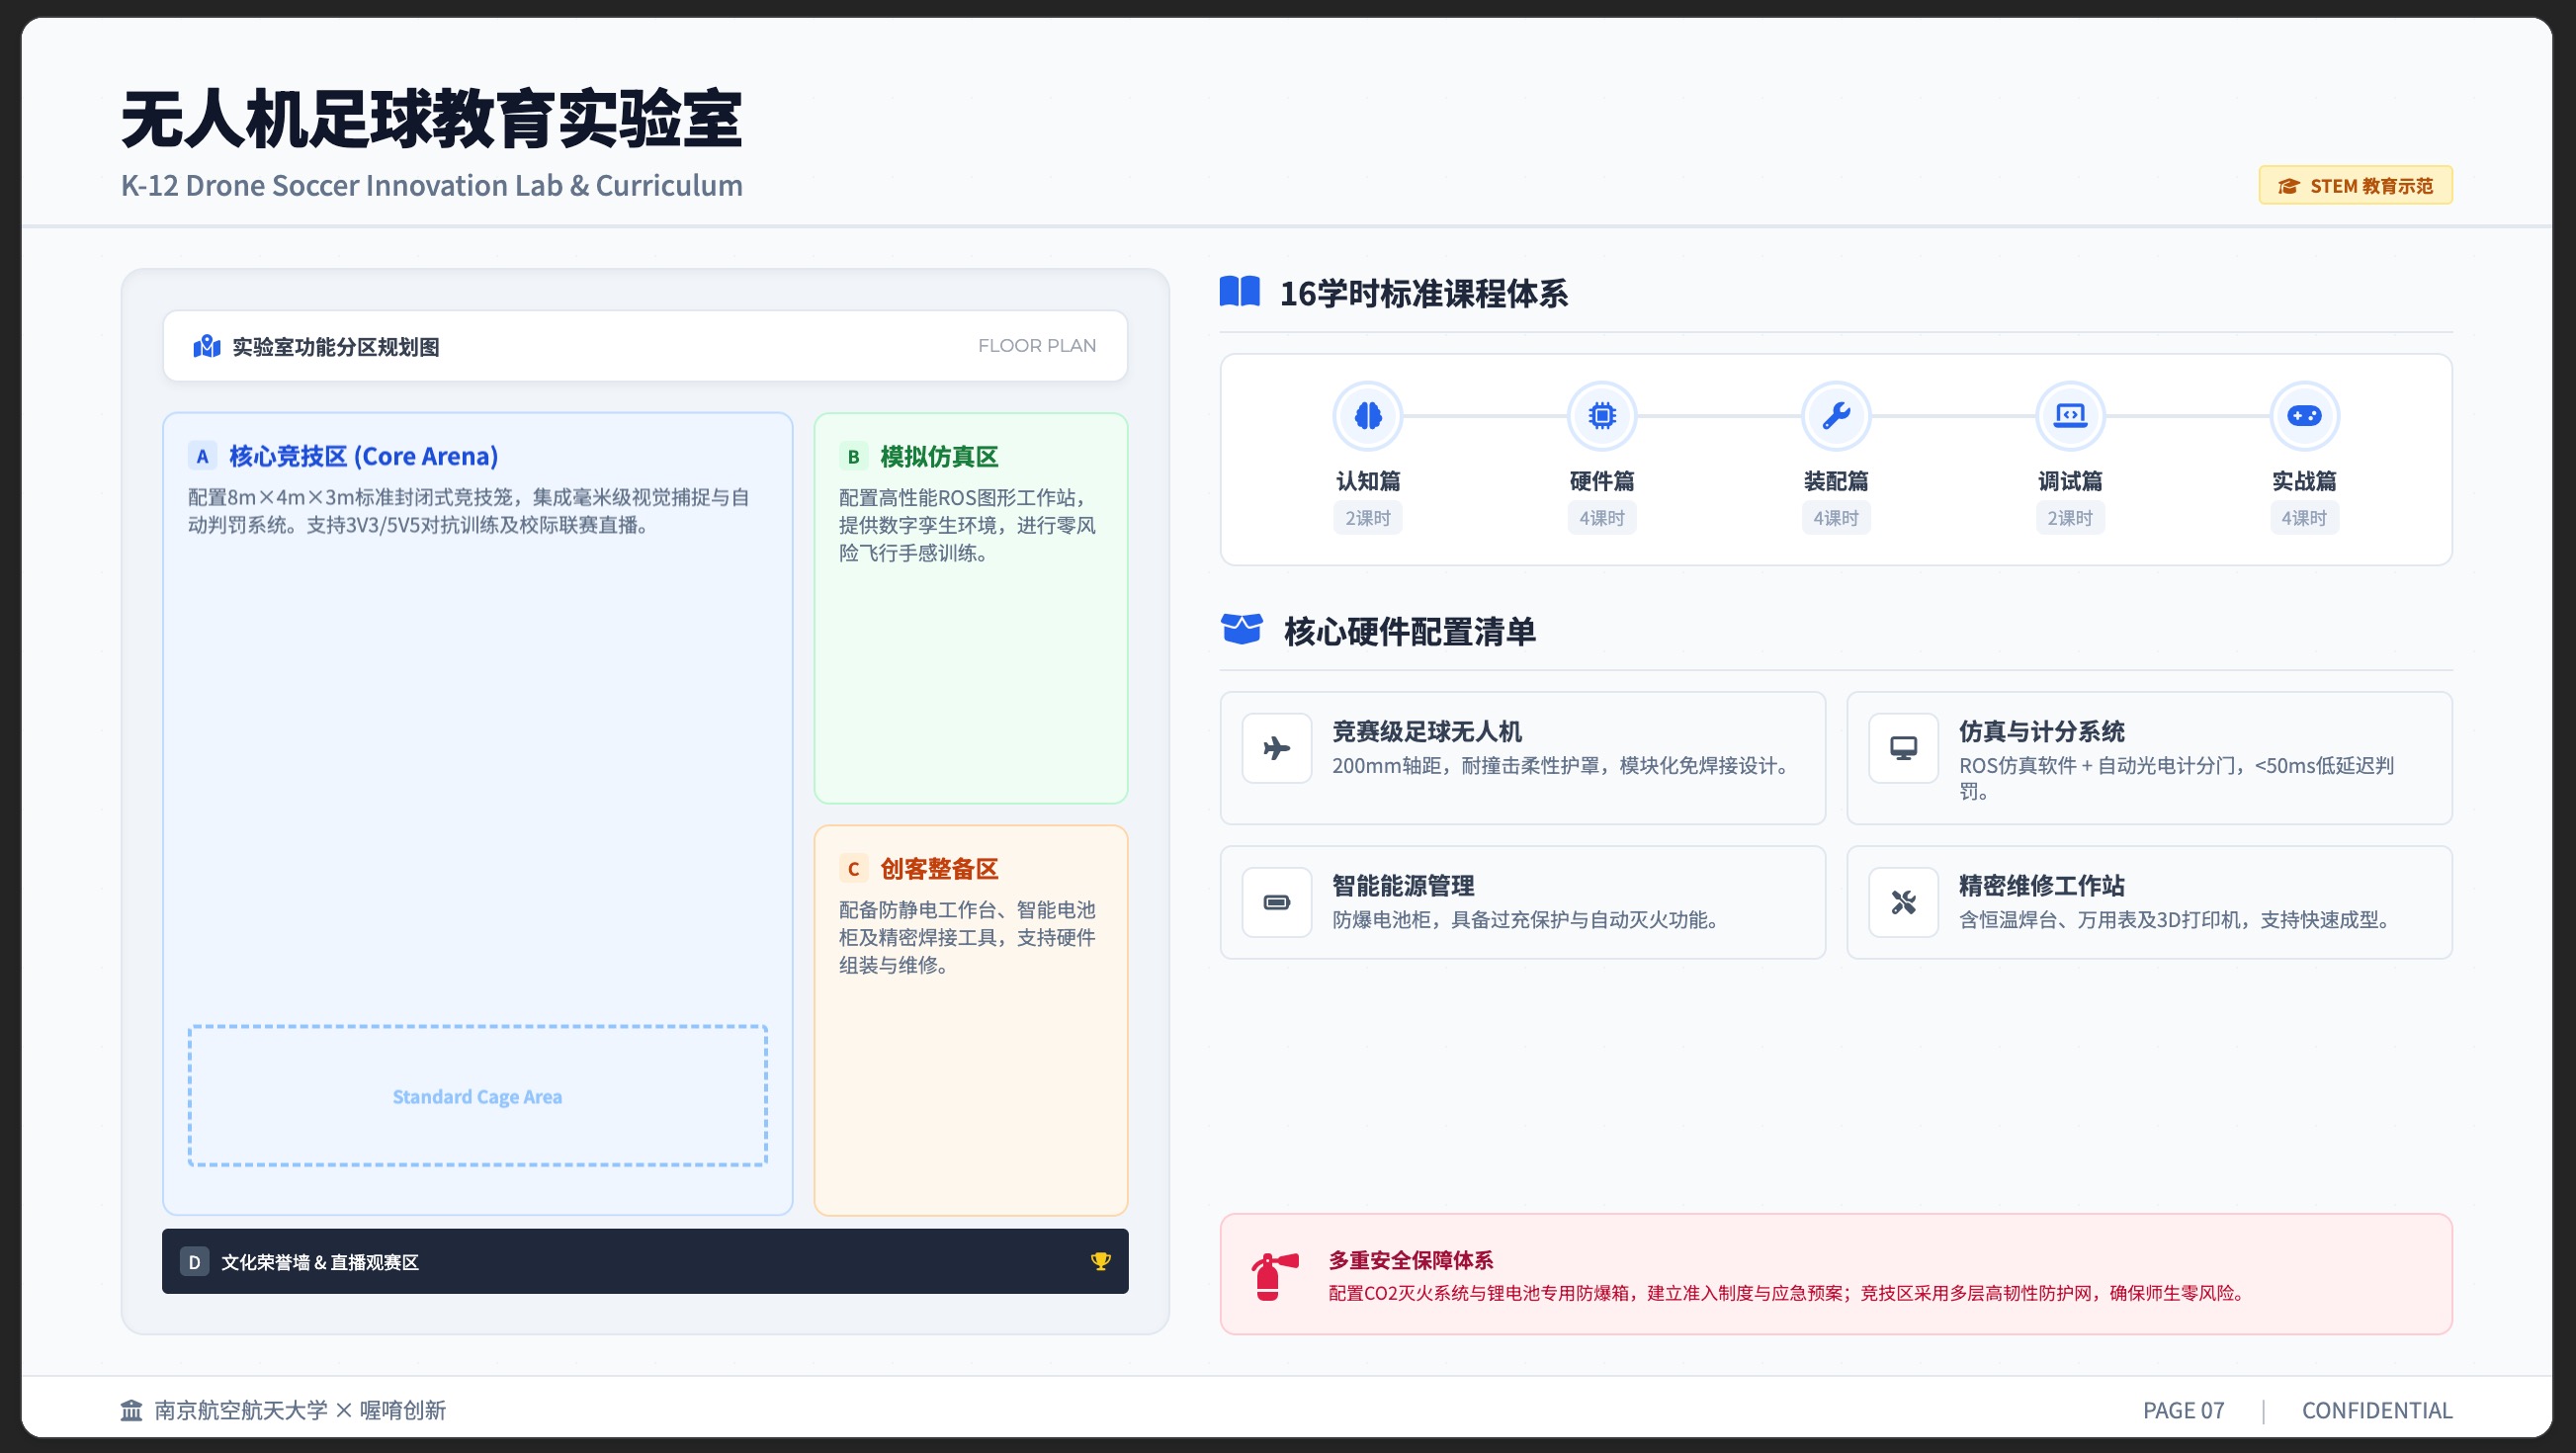Click the K-12 Drone Soccer Innovation Lab subtitle
The image size is (2576, 1453).
[x=432, y=185]
